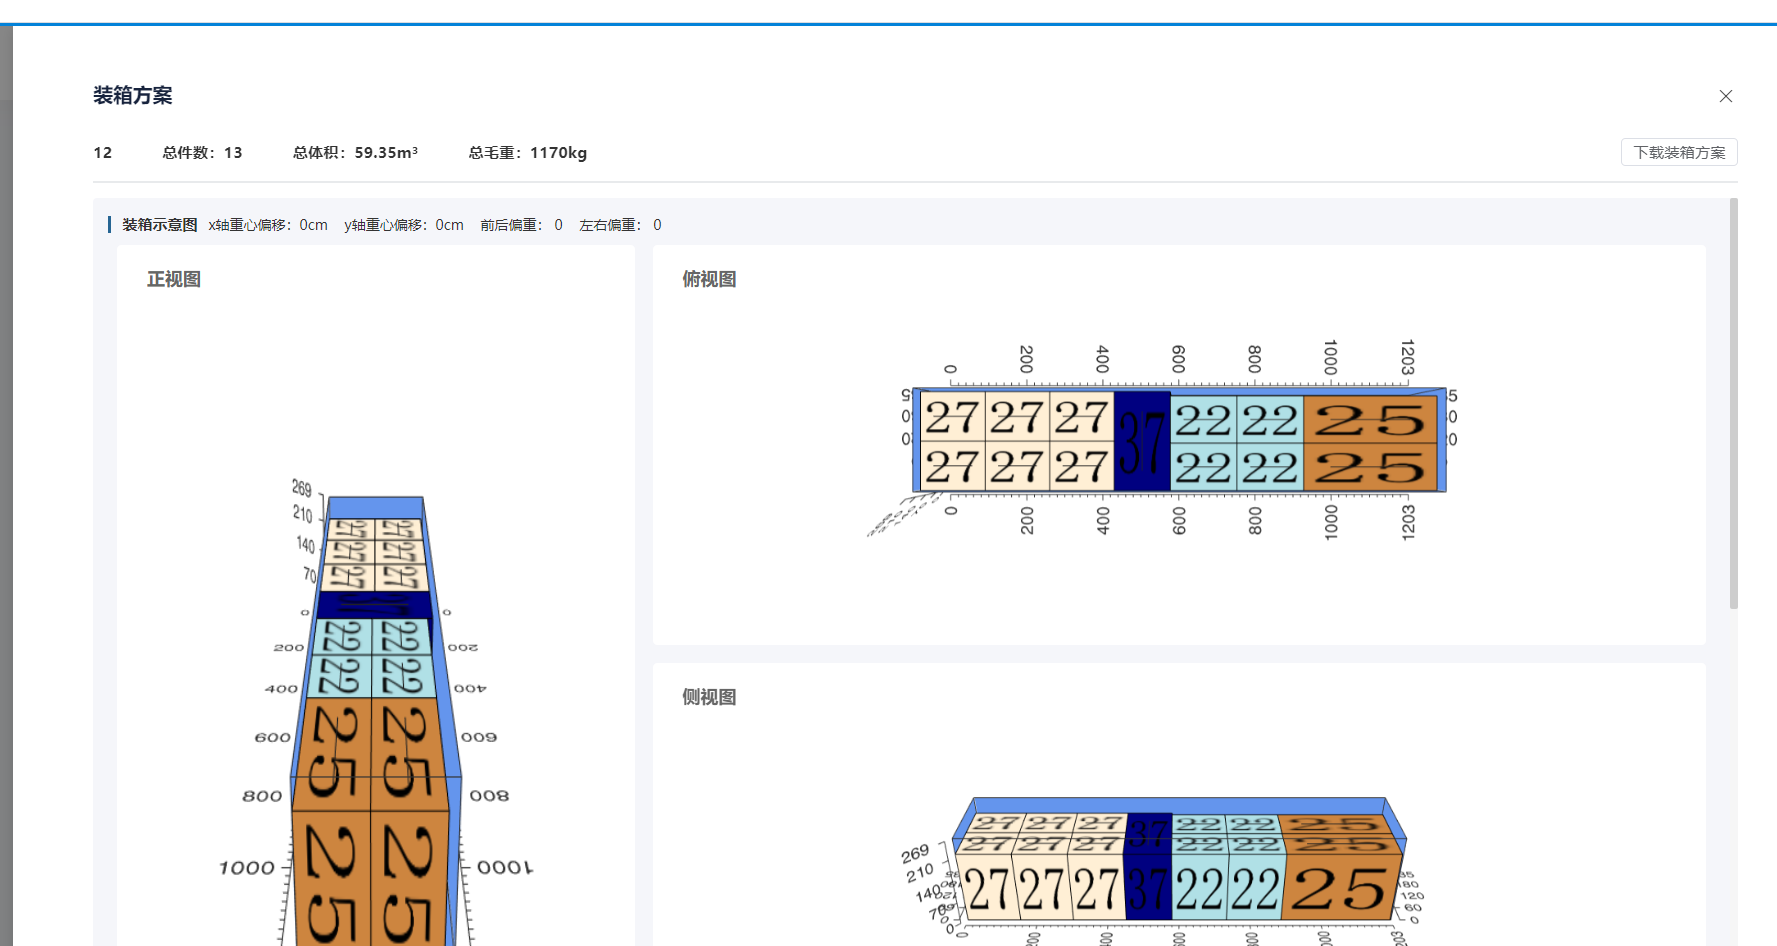1777x946 pixels.
Task: Click the upper orange box 25 in top view
Action: click(1369, 420)
